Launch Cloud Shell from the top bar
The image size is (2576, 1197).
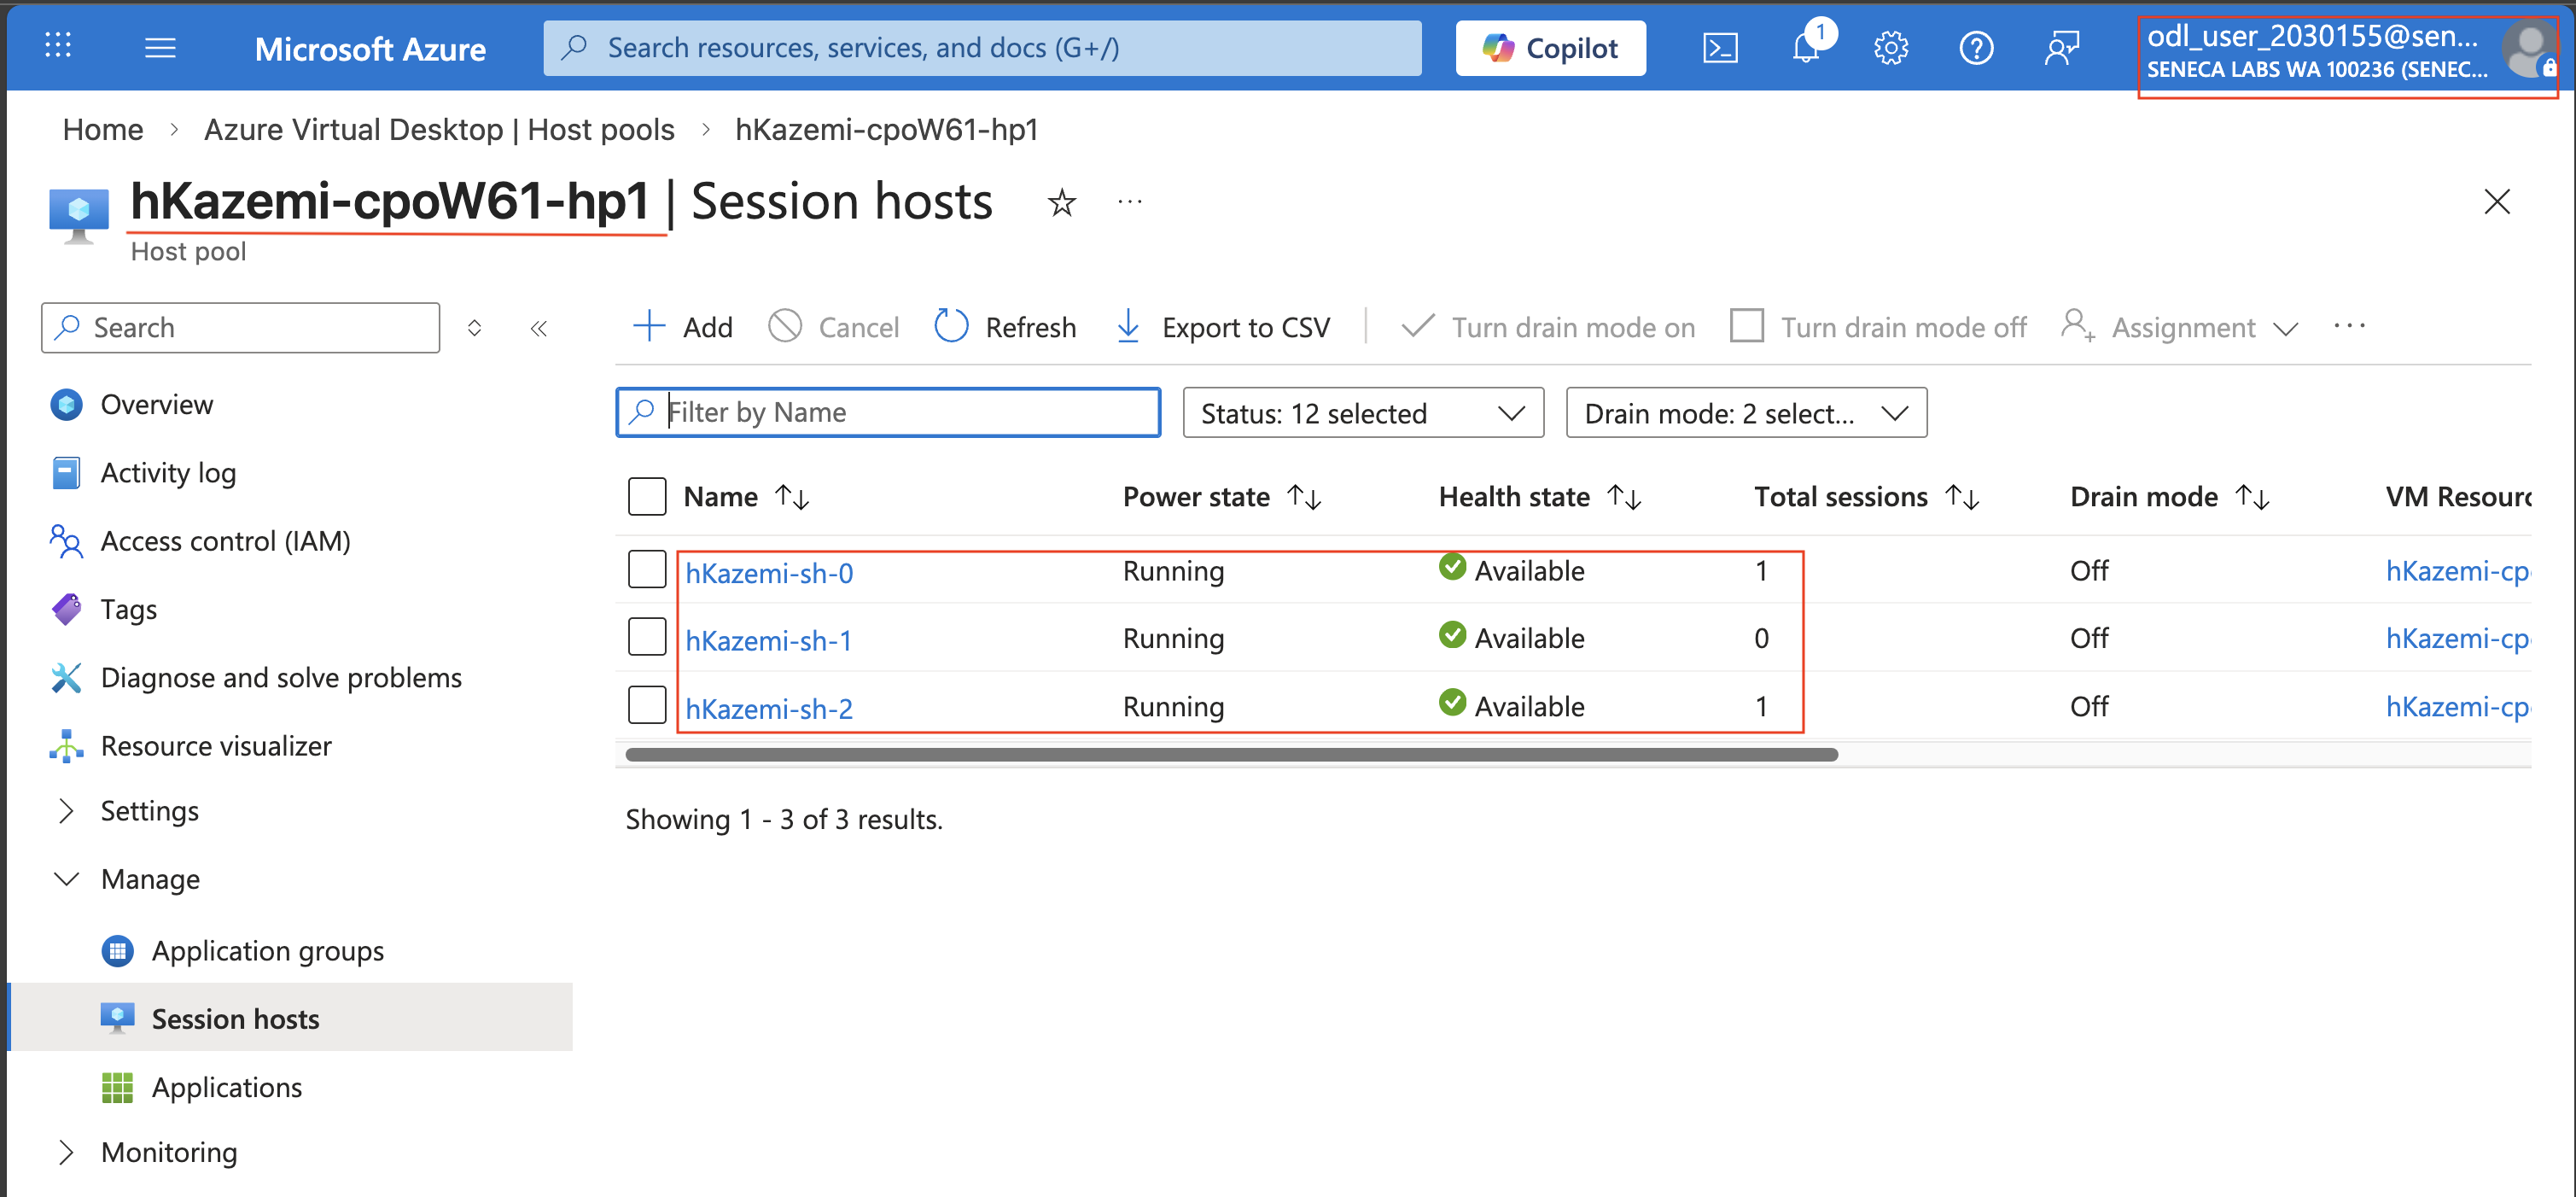pos(1720,47)
